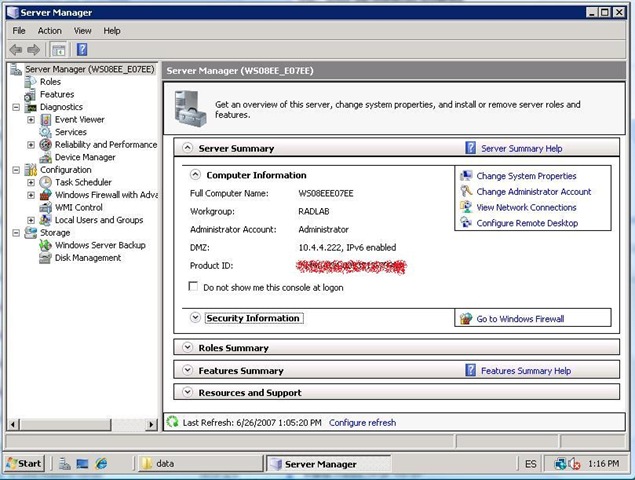Open Event Viewer in the tree
This screenshot has width=635, height=480.
pos(79,120)
